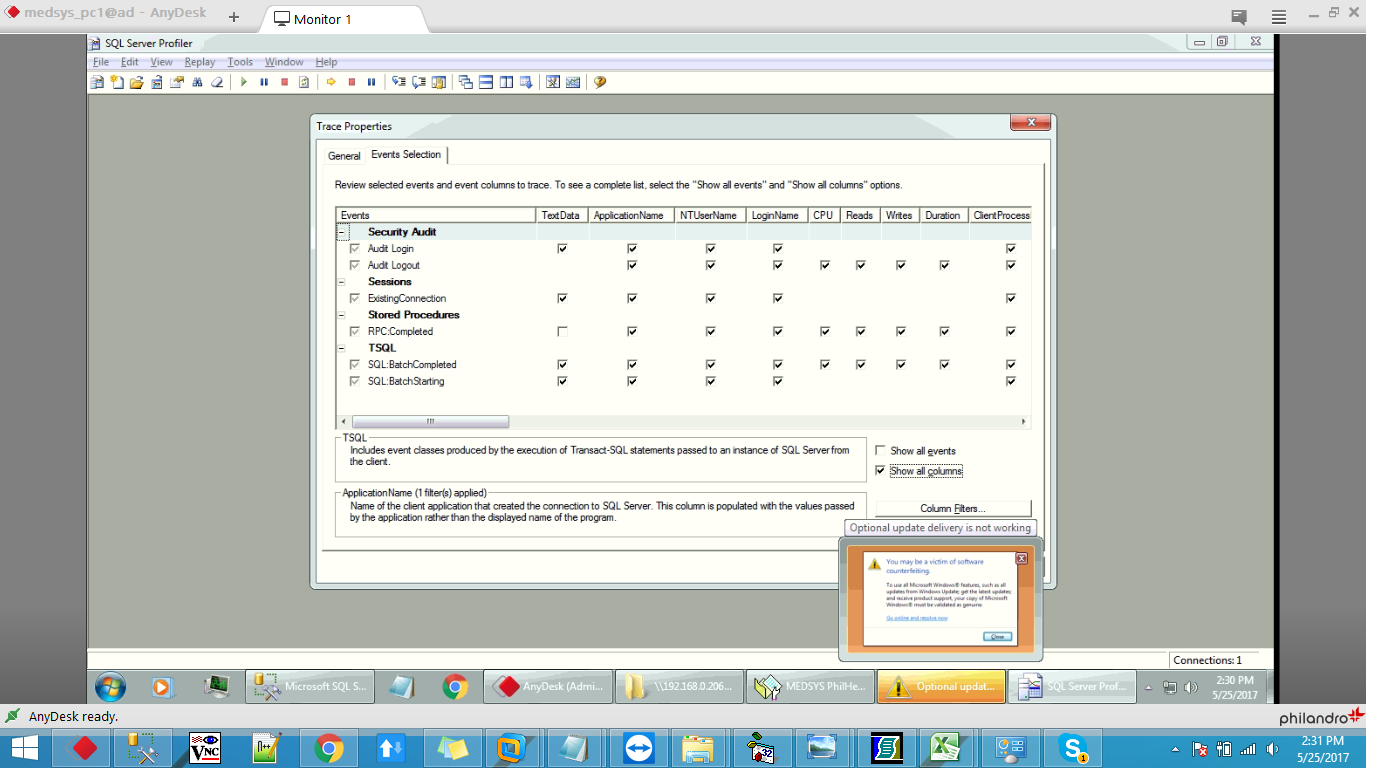This screenshot has height=784, width=1380.
Task: Click the yellow Start Replay arrow icon
Action: point(331,82)
